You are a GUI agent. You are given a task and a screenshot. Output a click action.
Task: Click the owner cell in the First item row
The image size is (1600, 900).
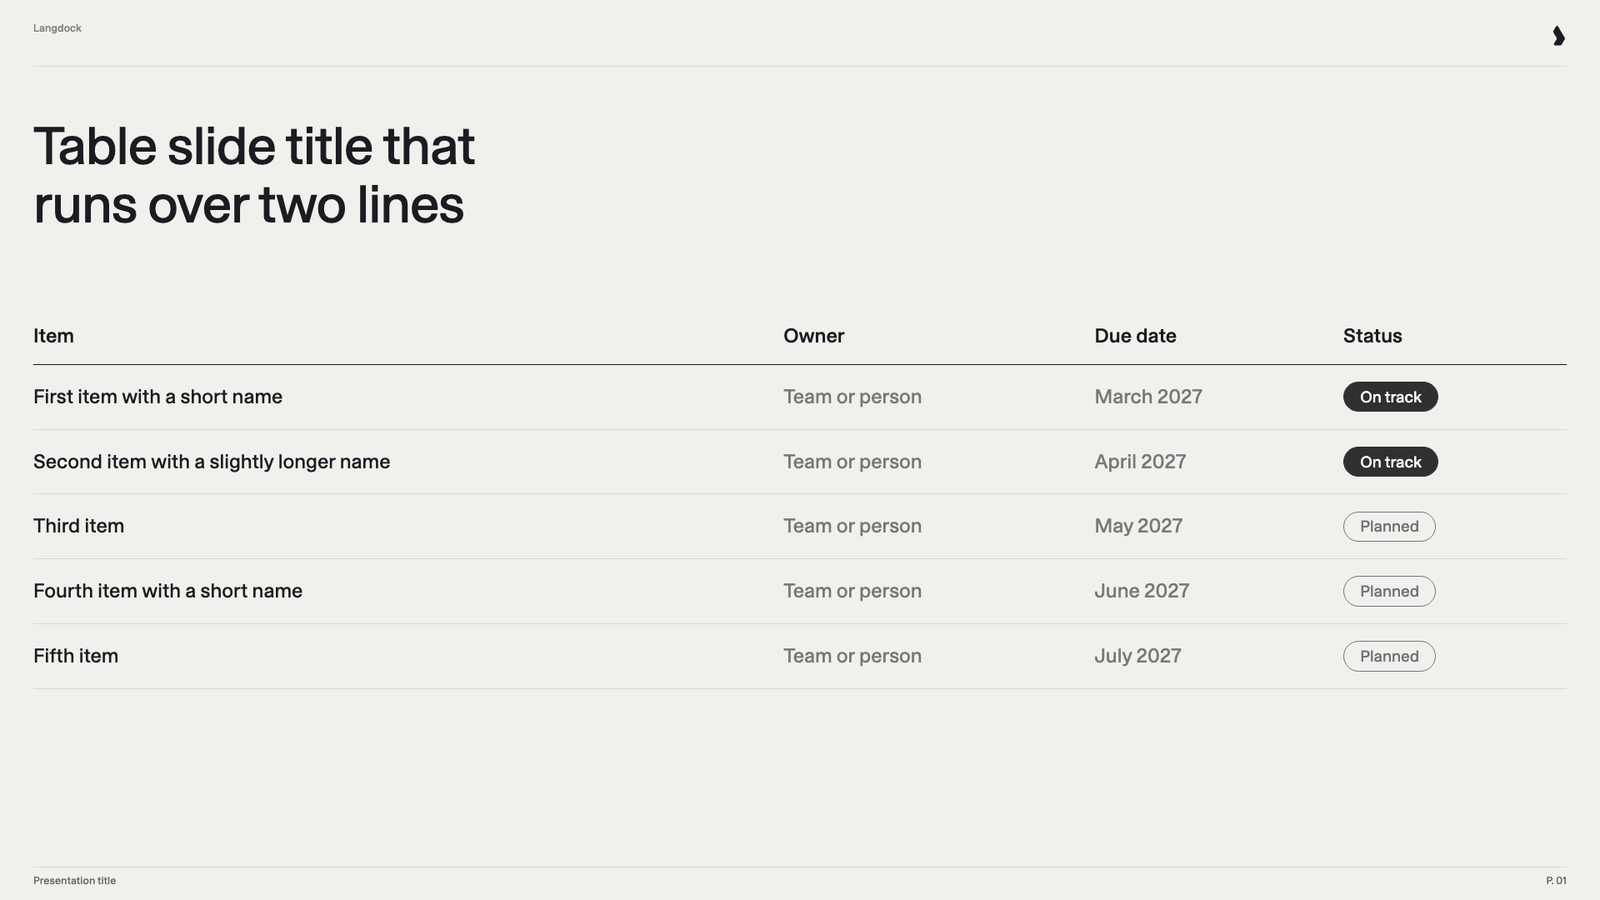point(852,397)
